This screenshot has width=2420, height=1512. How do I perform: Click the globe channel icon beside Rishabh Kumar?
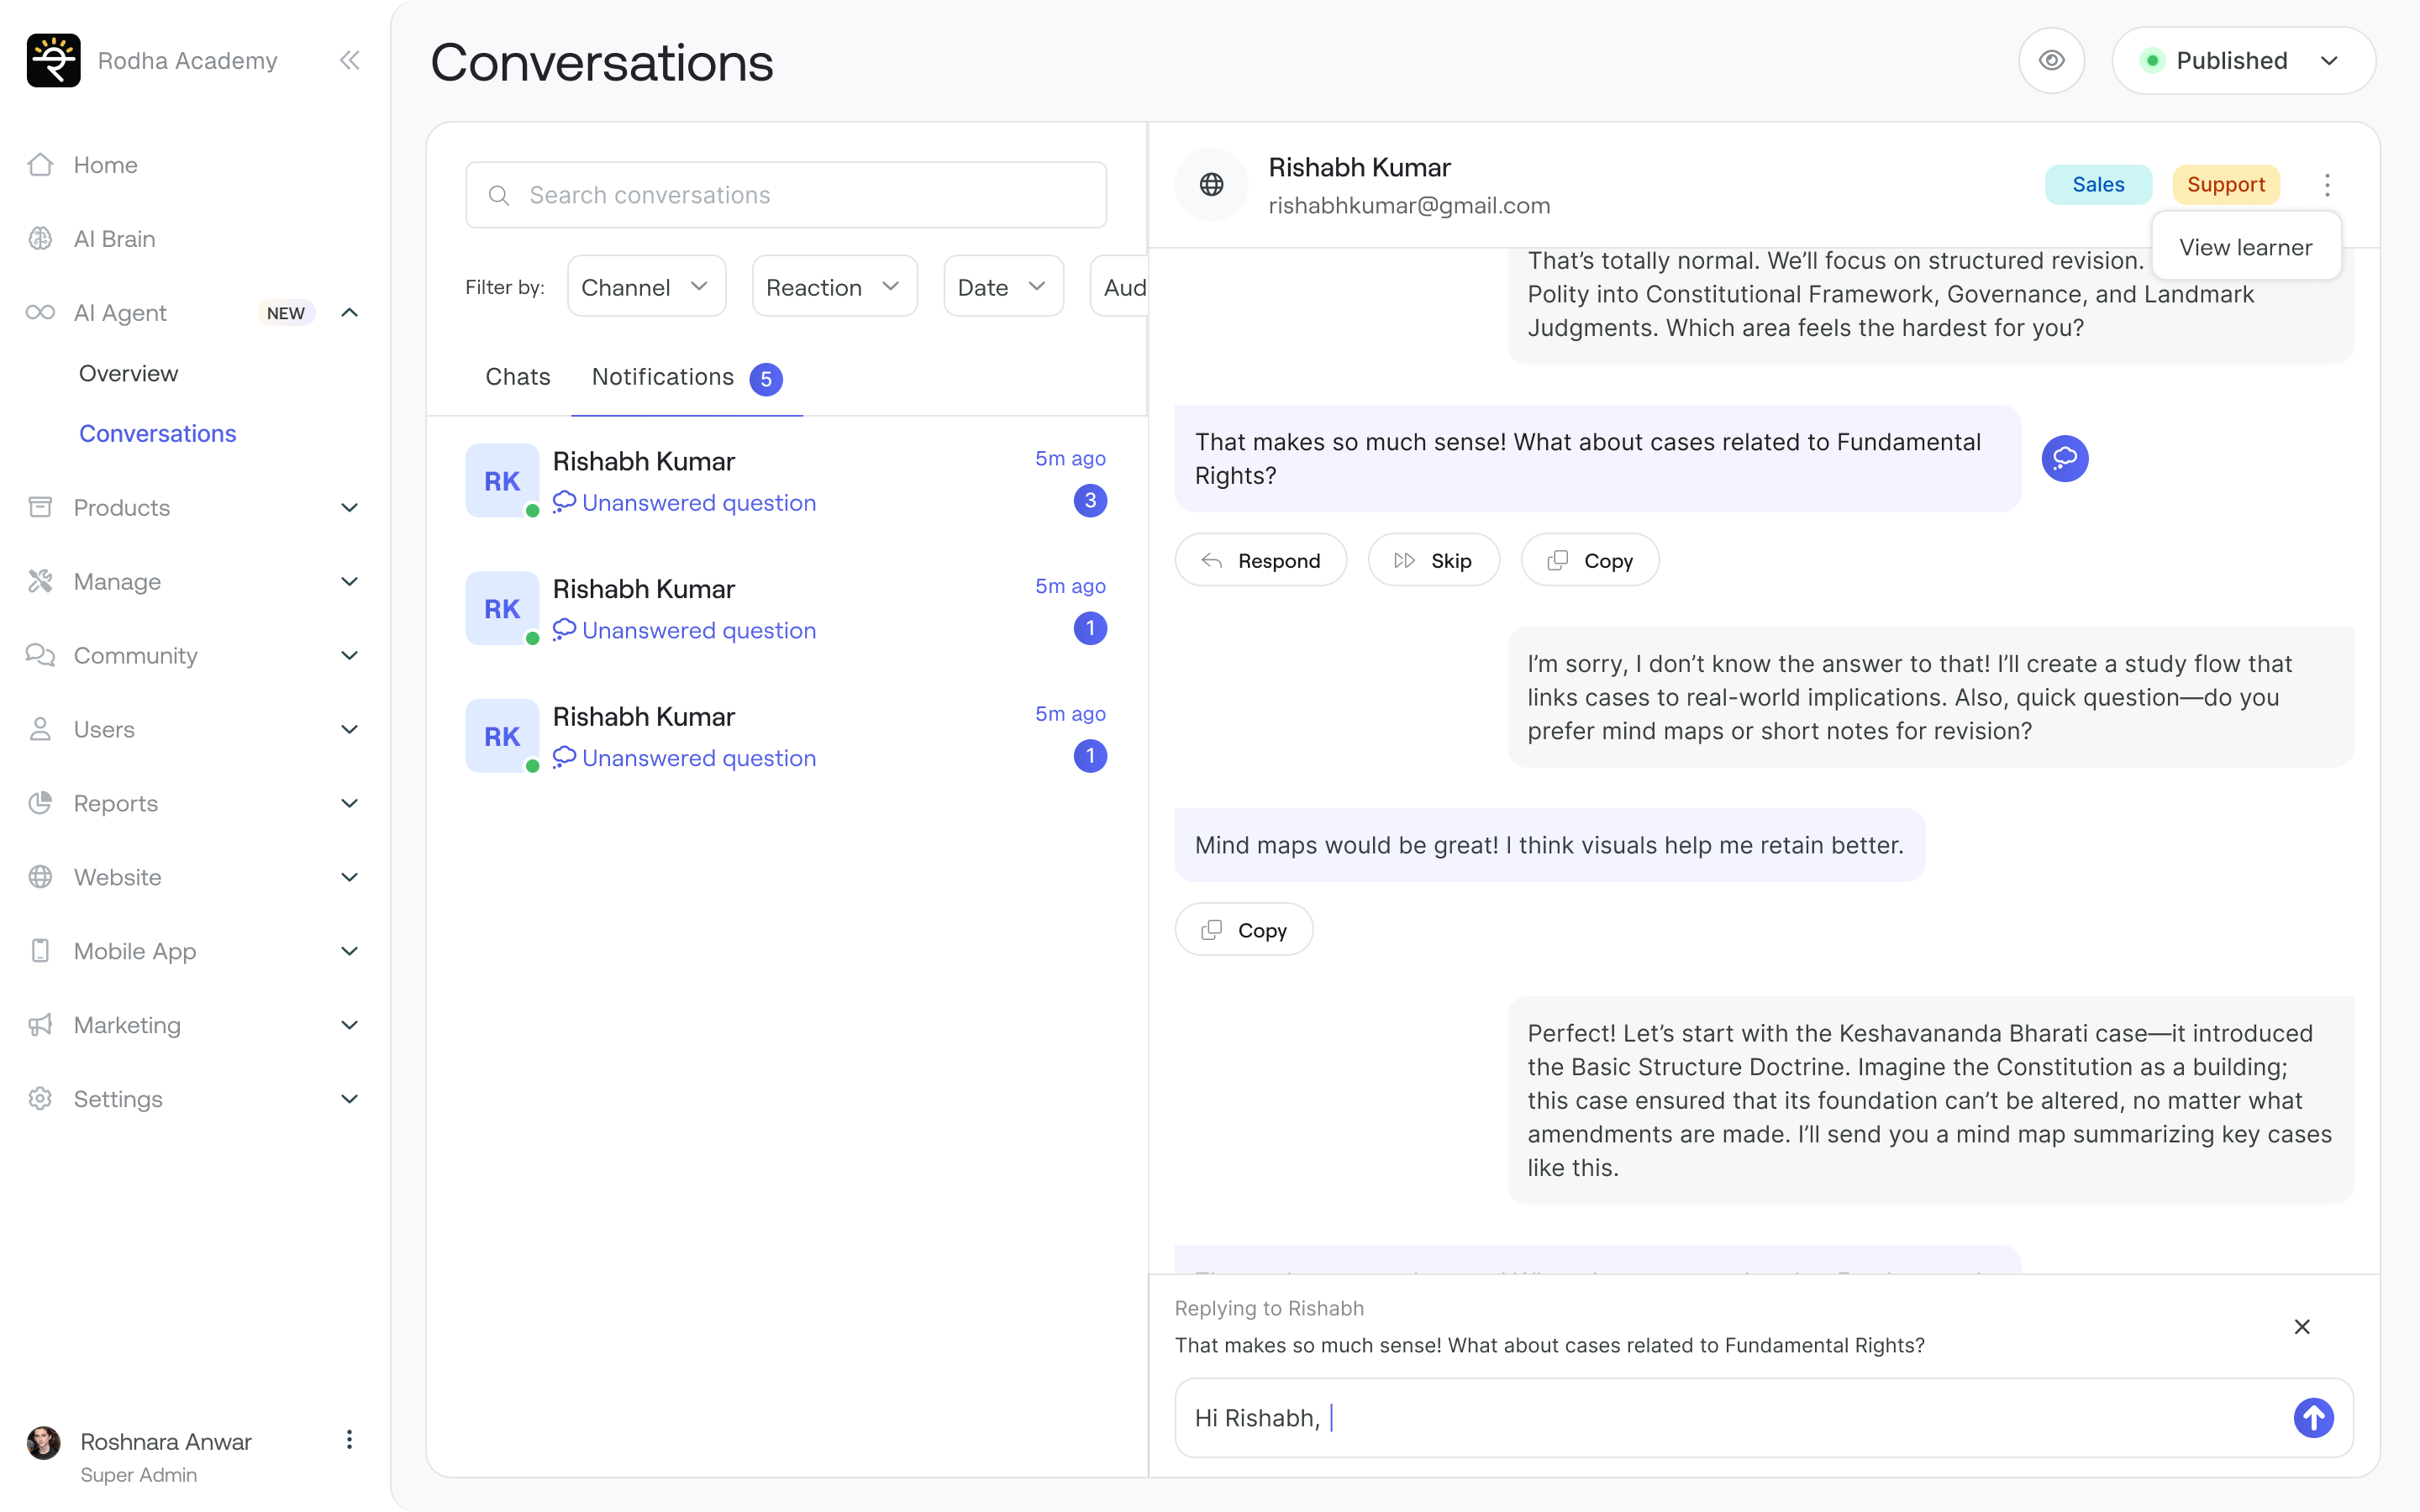pos(1211,185)
